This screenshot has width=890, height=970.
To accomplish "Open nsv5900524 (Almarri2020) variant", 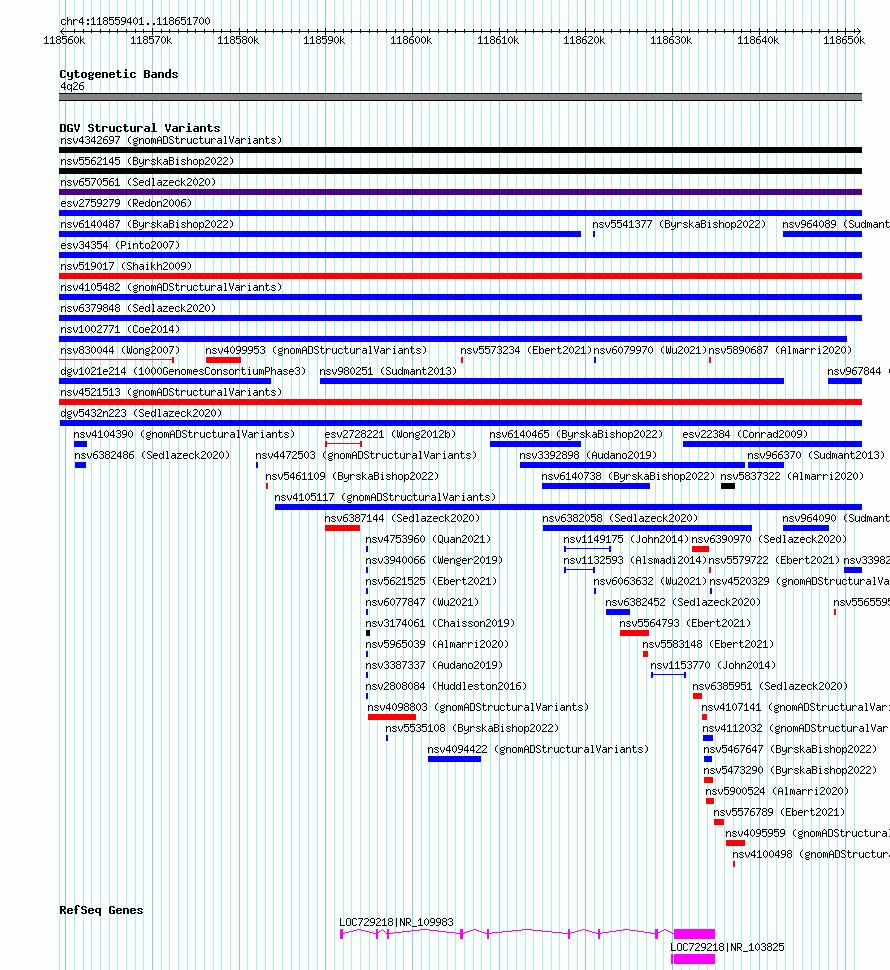I will 777,792.
